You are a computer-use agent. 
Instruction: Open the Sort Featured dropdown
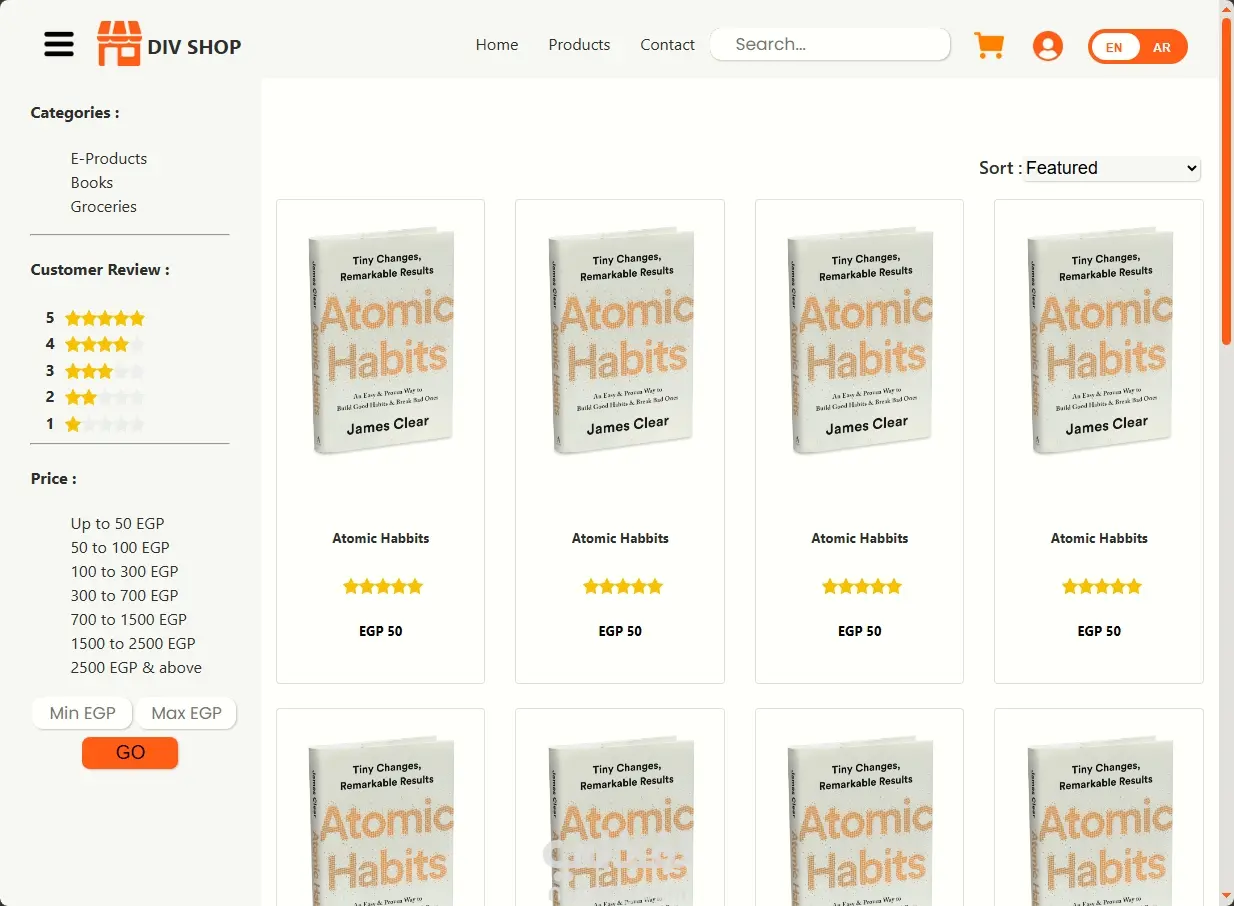(1111, 168)
